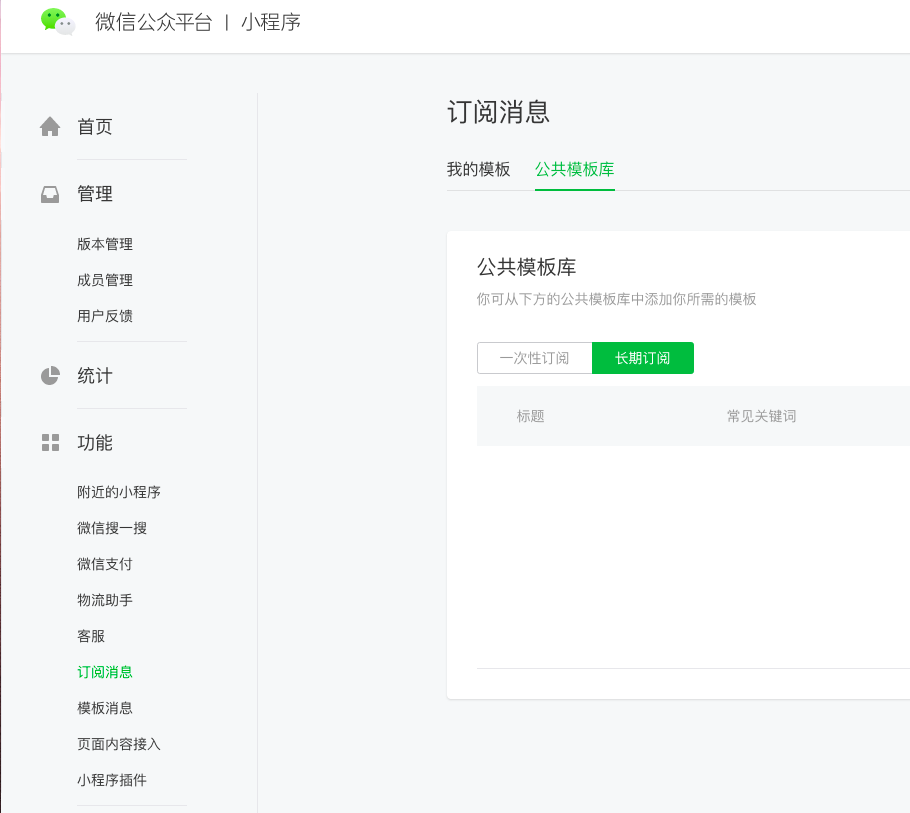Open the 微信支付 settings
Image resolution: width=910 pixels, height=813 pixels.
(x=105, y=564)
